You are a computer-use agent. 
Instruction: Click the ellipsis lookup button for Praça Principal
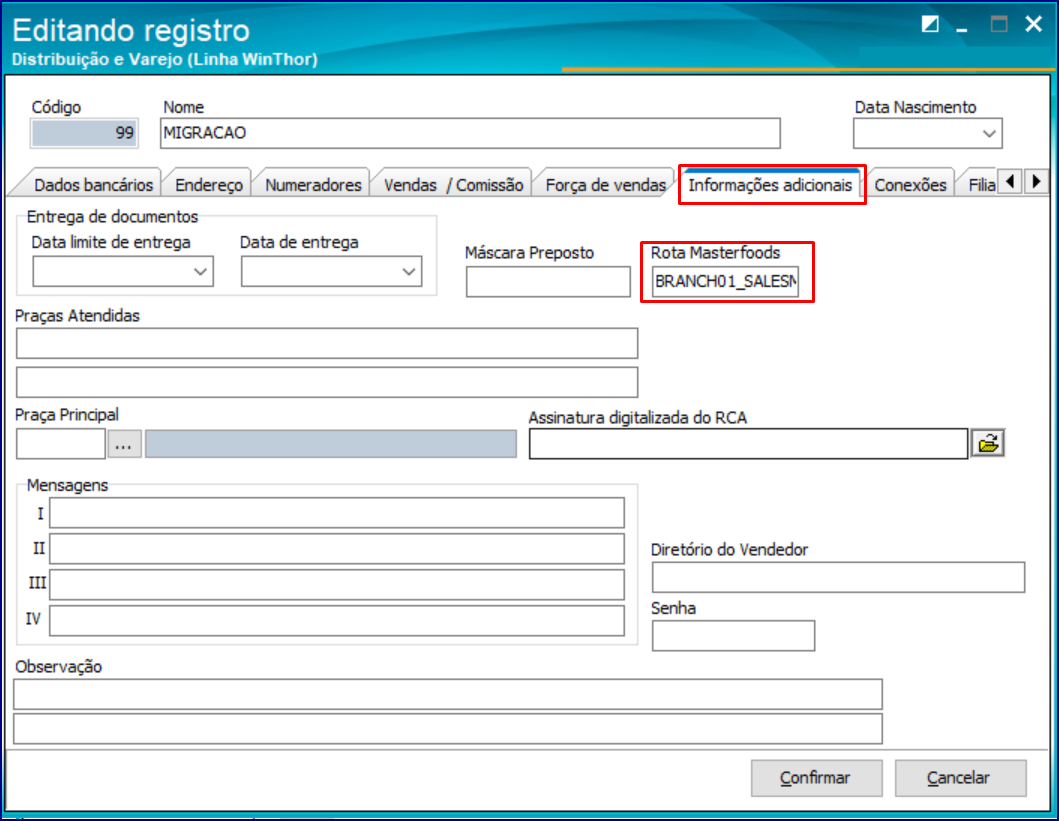124,444
